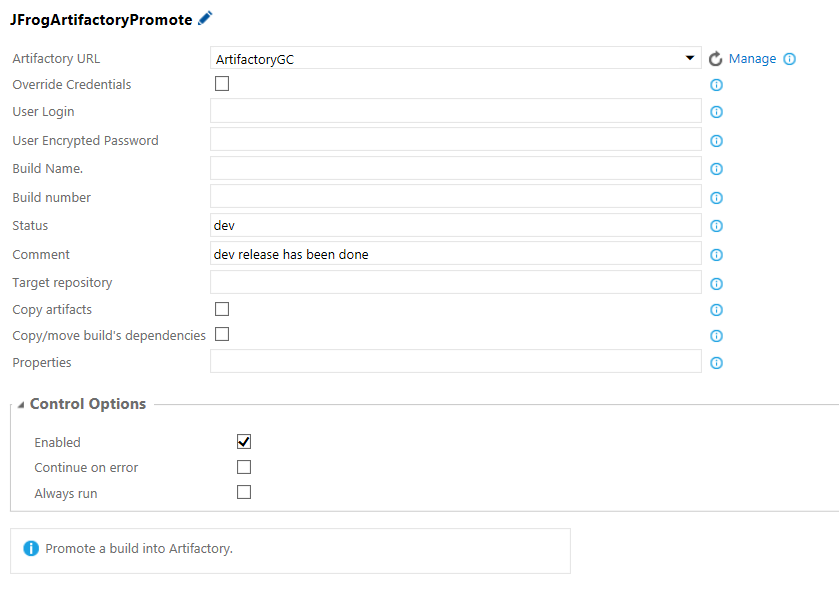
Task: Click the Properties input field
Action: point(455,361)
